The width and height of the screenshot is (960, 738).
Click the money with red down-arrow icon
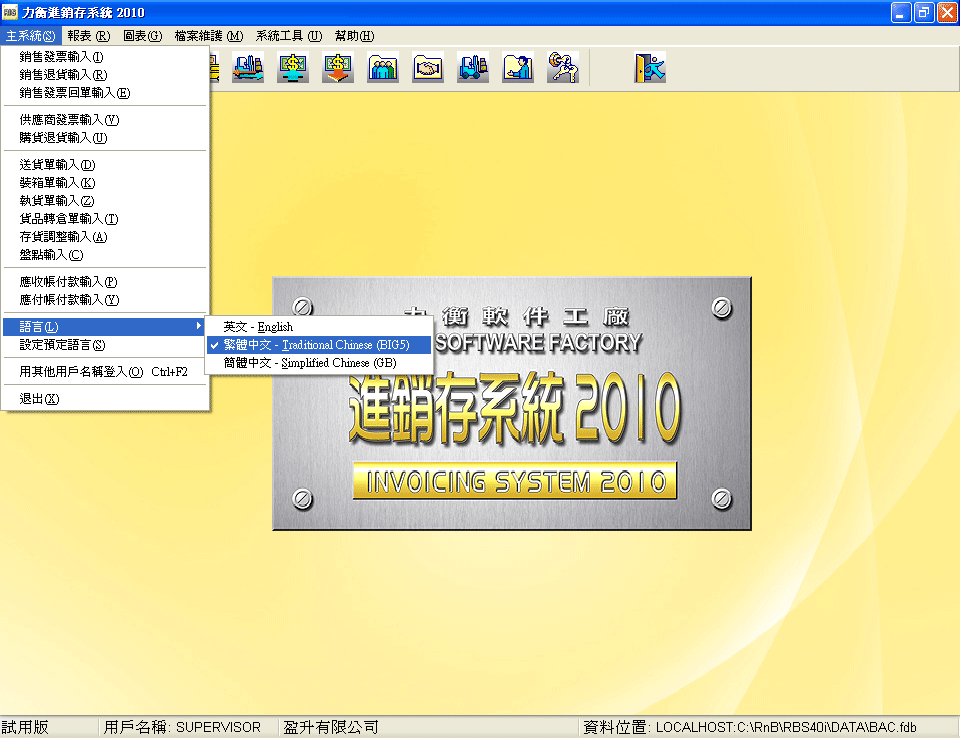point(338,67)
